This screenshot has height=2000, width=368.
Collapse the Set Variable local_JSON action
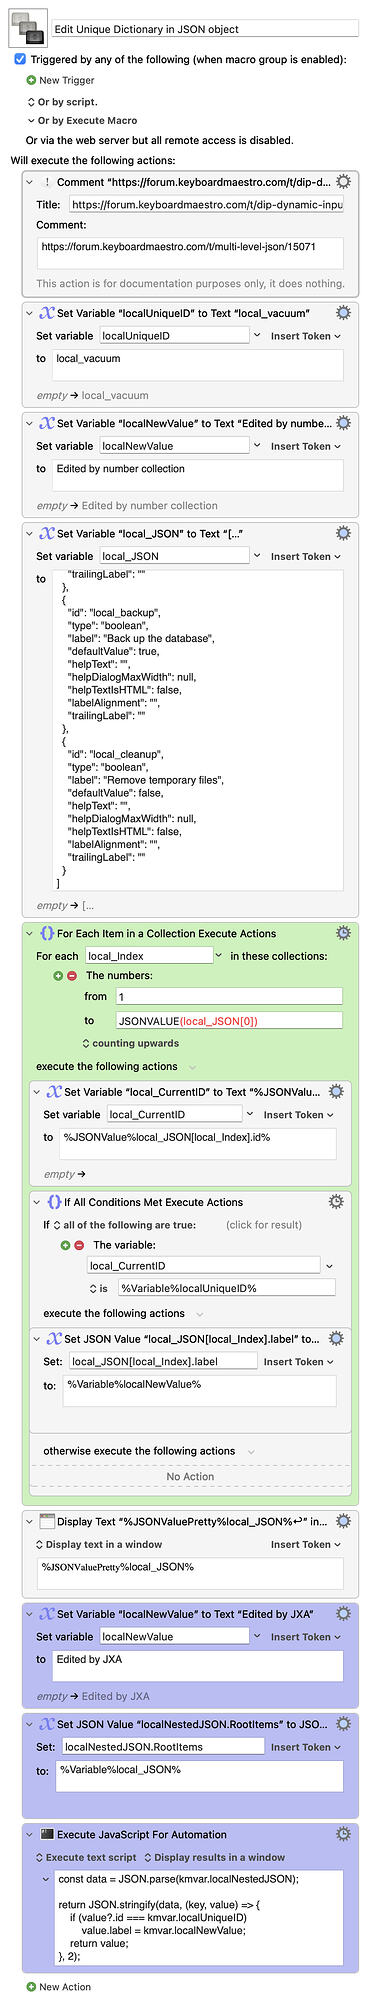coord(30,533)
